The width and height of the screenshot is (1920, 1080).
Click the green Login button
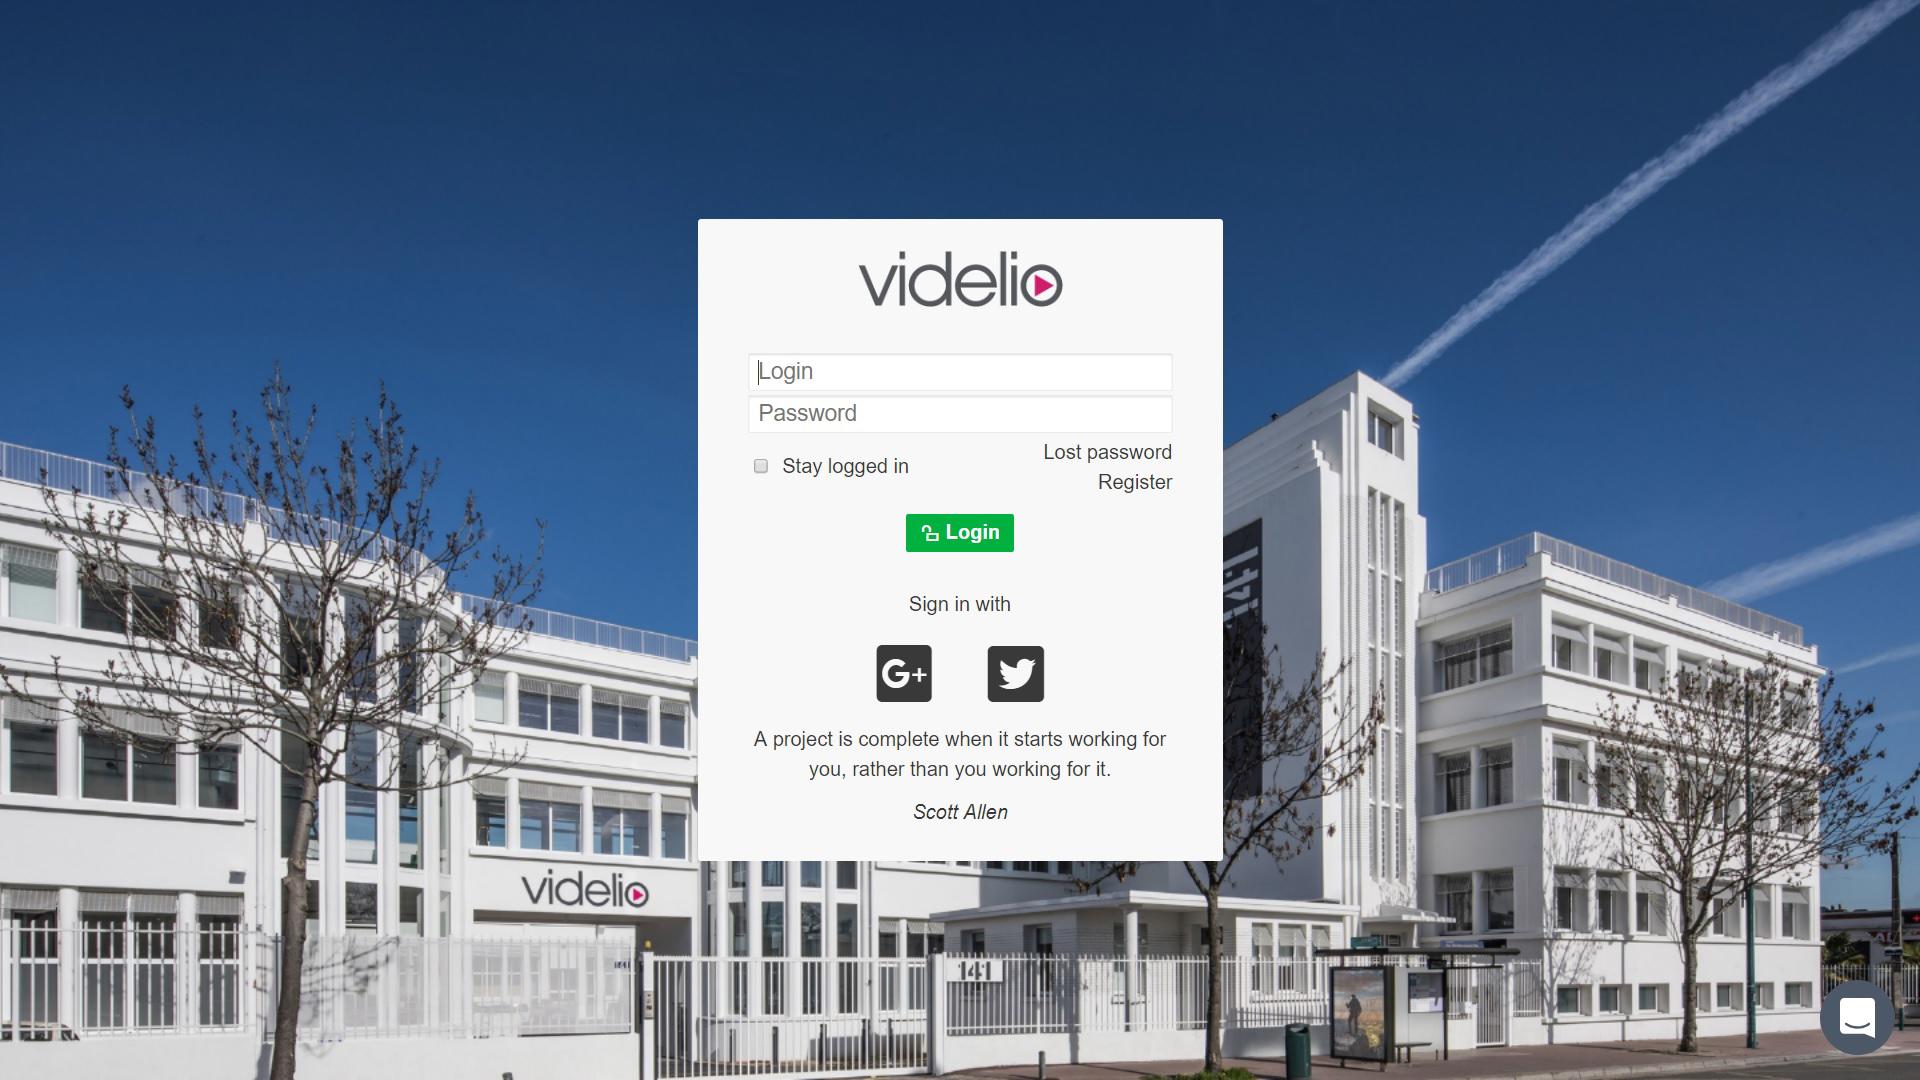point(959,533)
